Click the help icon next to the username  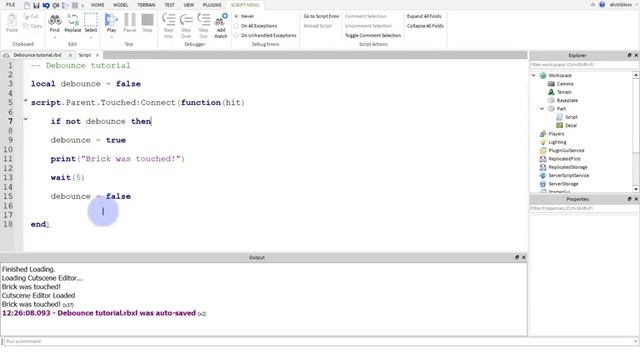602,5
